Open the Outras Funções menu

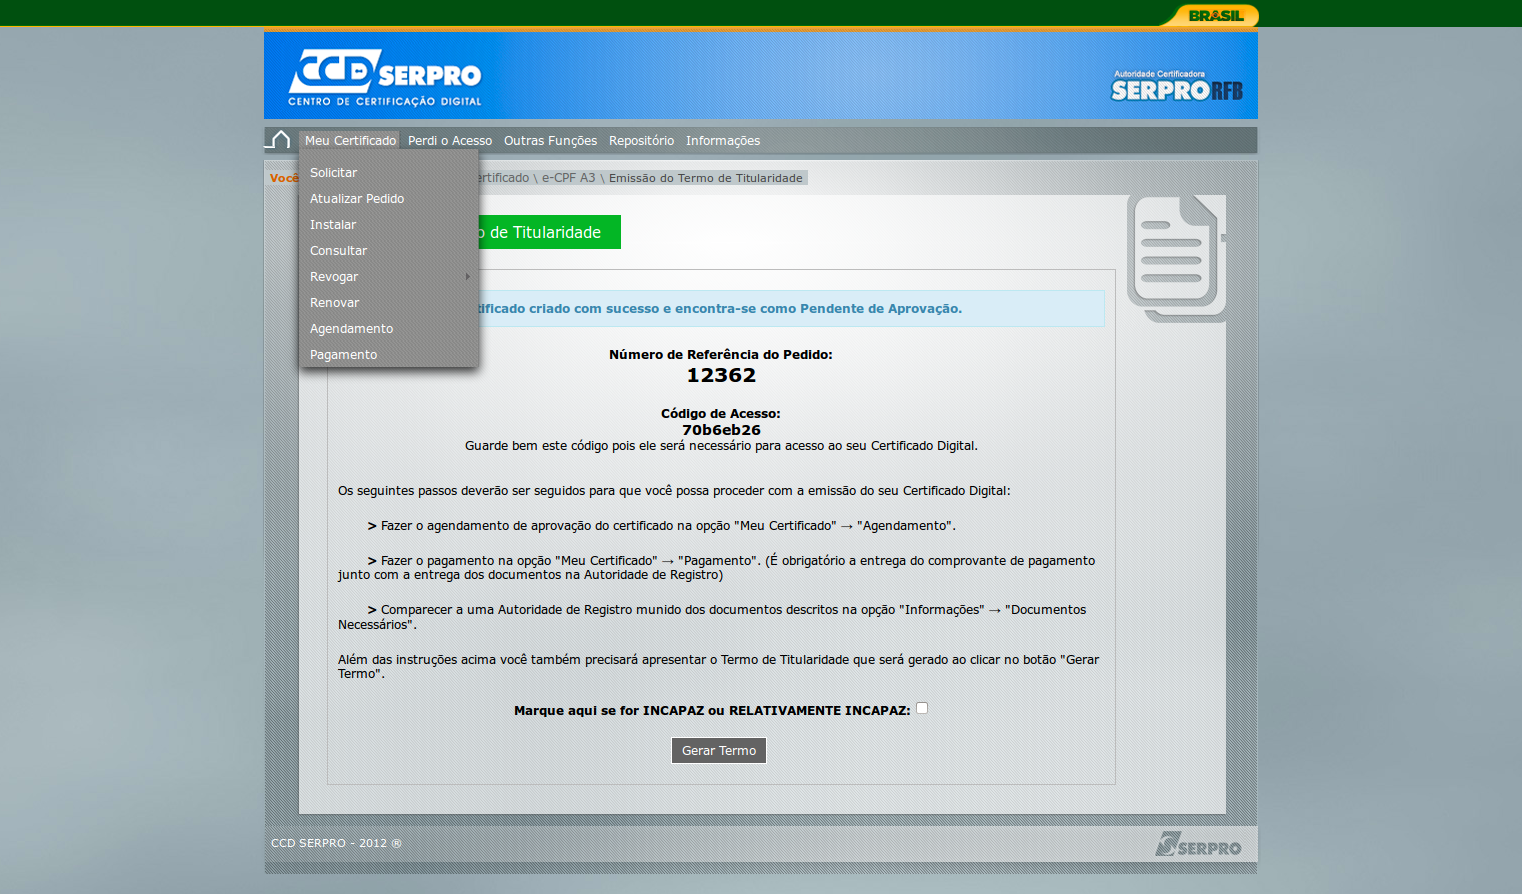pos(550,141)
